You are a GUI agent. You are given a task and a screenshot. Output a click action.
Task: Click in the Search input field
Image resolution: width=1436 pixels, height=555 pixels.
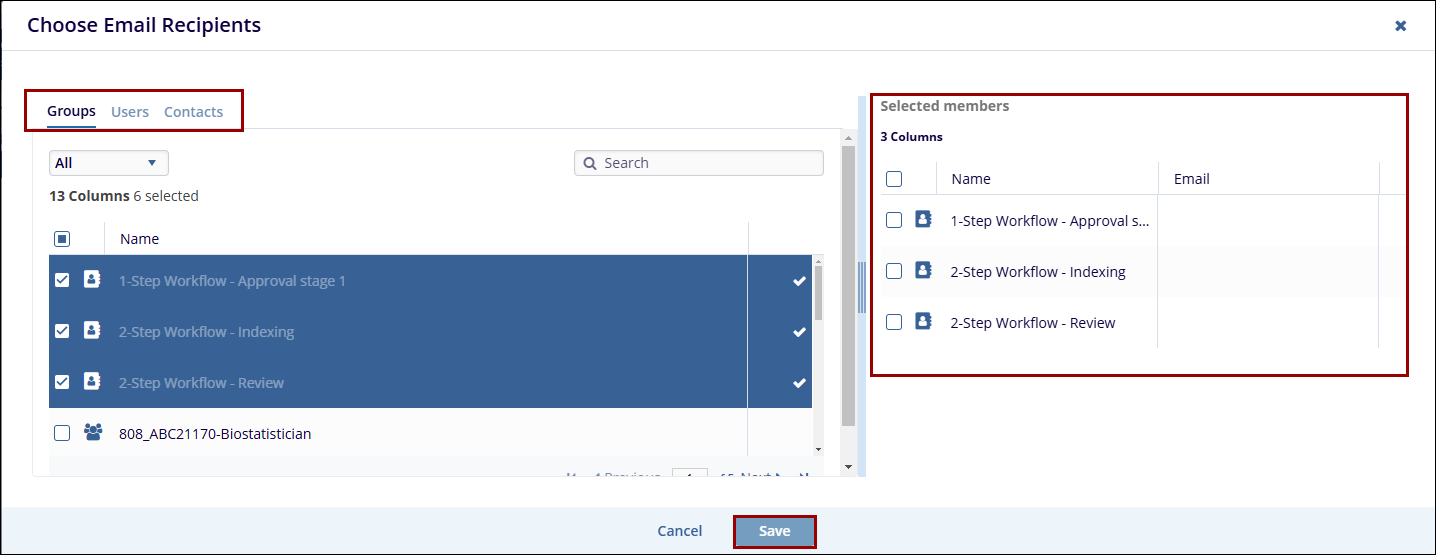point(710,163)
